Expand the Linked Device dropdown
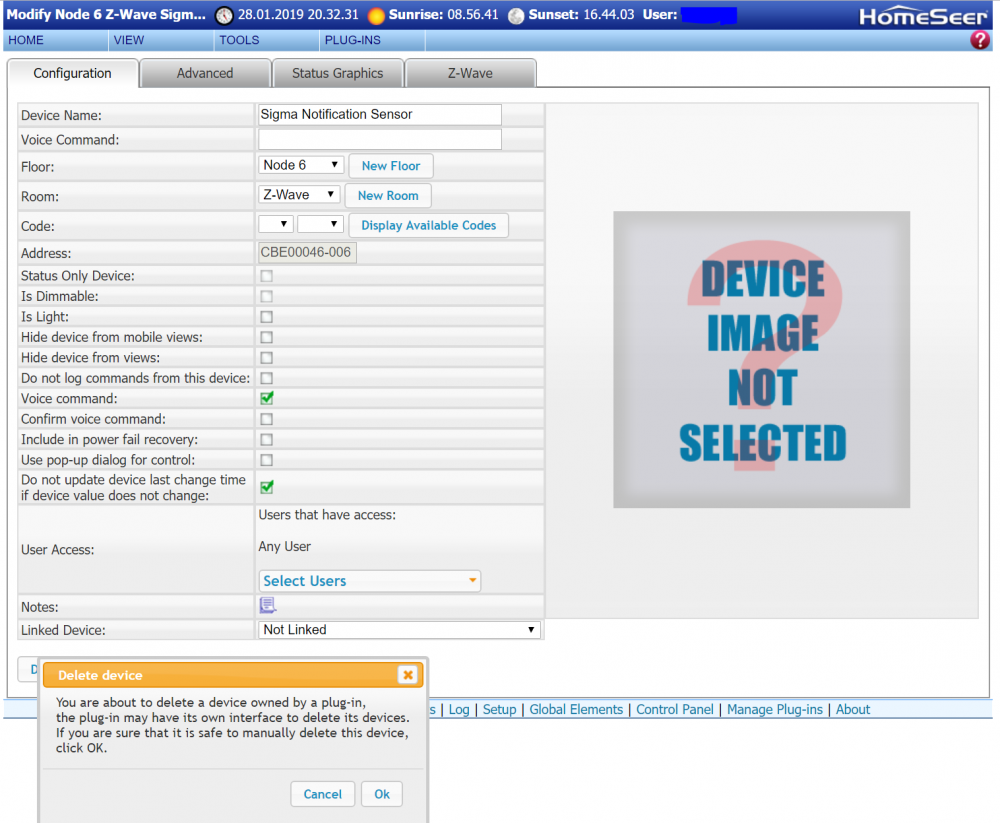This screenshot has height=823, width=1000. [x=399, y=630]
